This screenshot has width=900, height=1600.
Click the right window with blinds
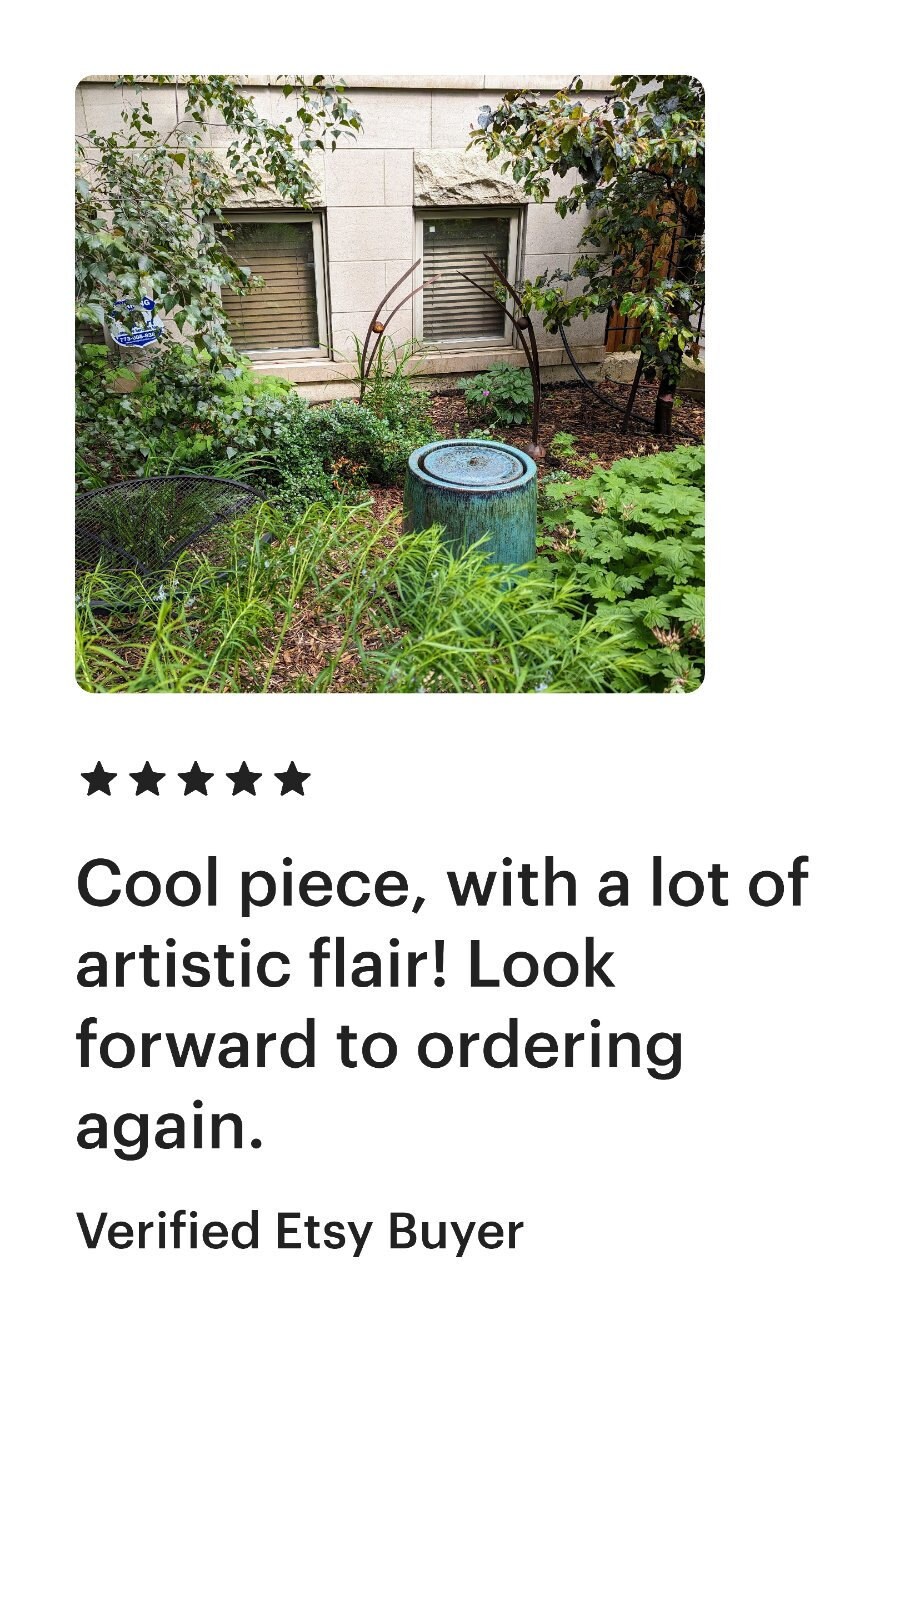tap(468, 277)
